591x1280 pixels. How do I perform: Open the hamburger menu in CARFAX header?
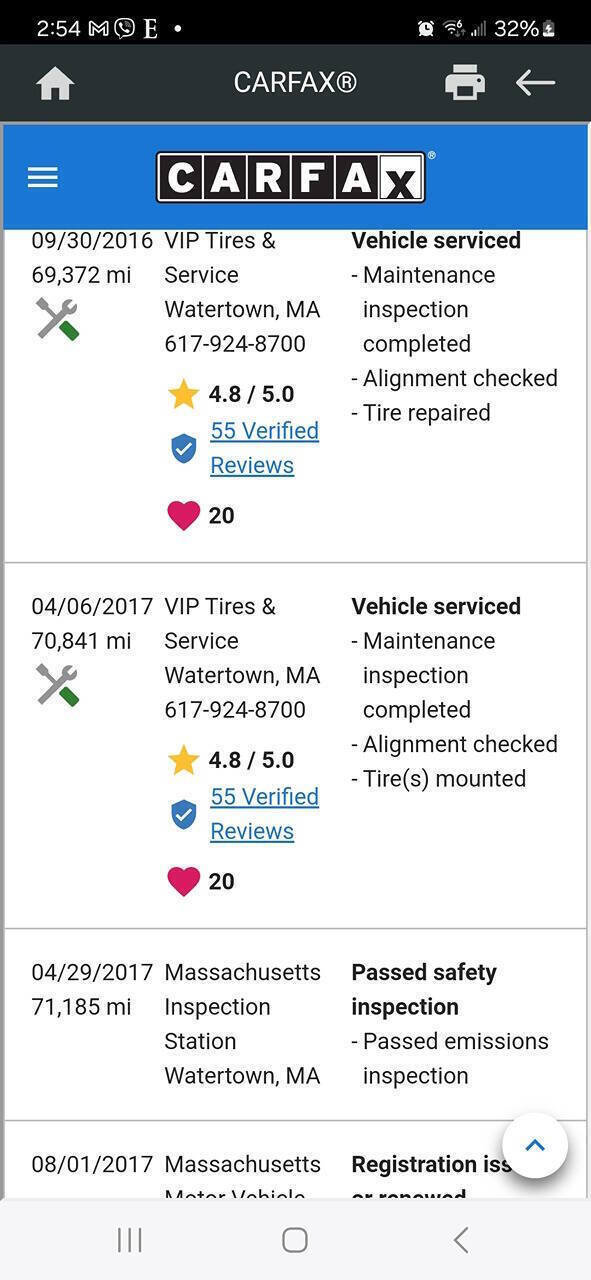[43, 178]
